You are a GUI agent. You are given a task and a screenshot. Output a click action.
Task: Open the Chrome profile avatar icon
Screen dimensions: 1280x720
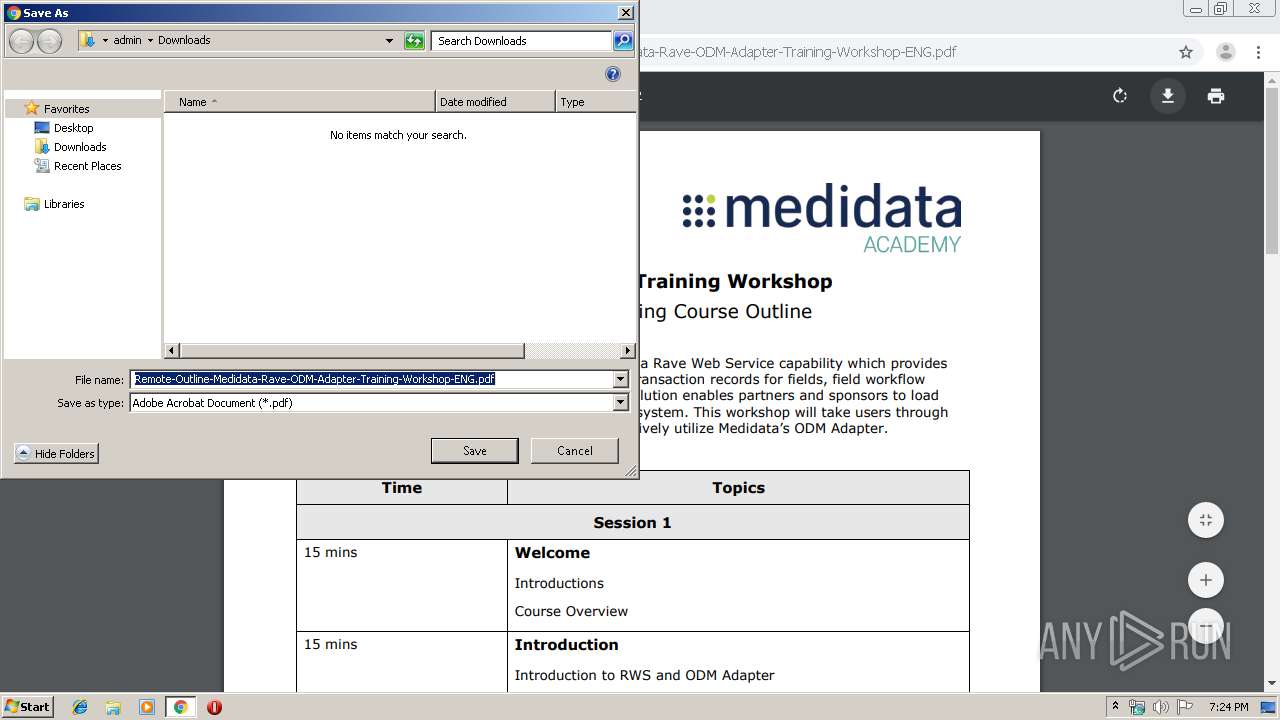tap(1226, 52)
